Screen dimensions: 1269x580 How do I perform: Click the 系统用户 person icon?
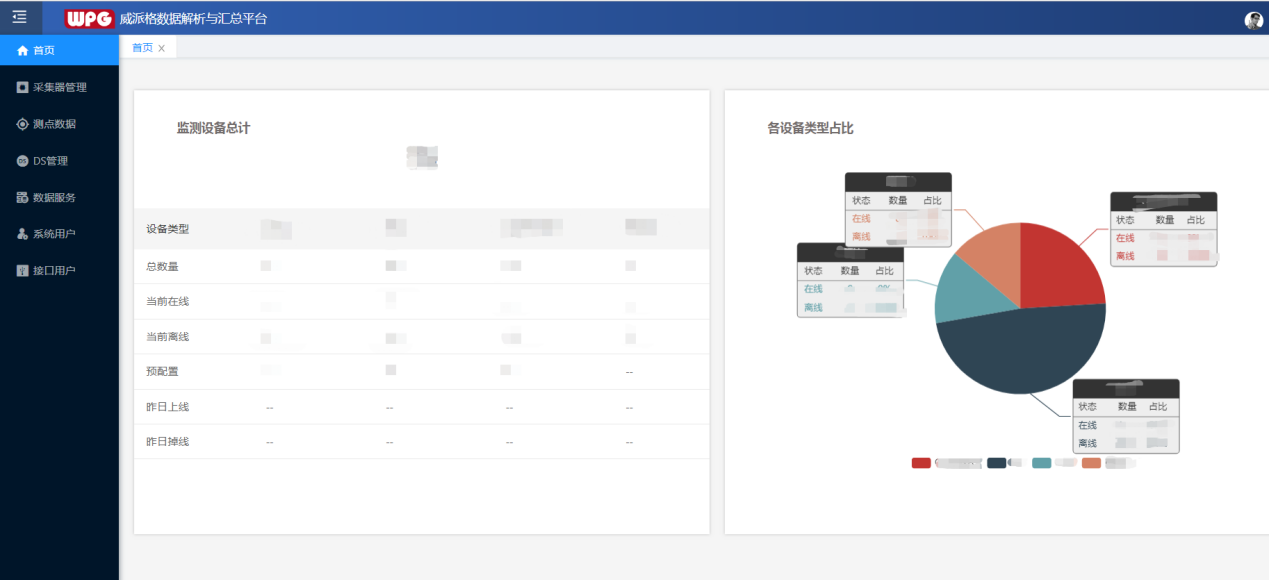click(22, 234)
